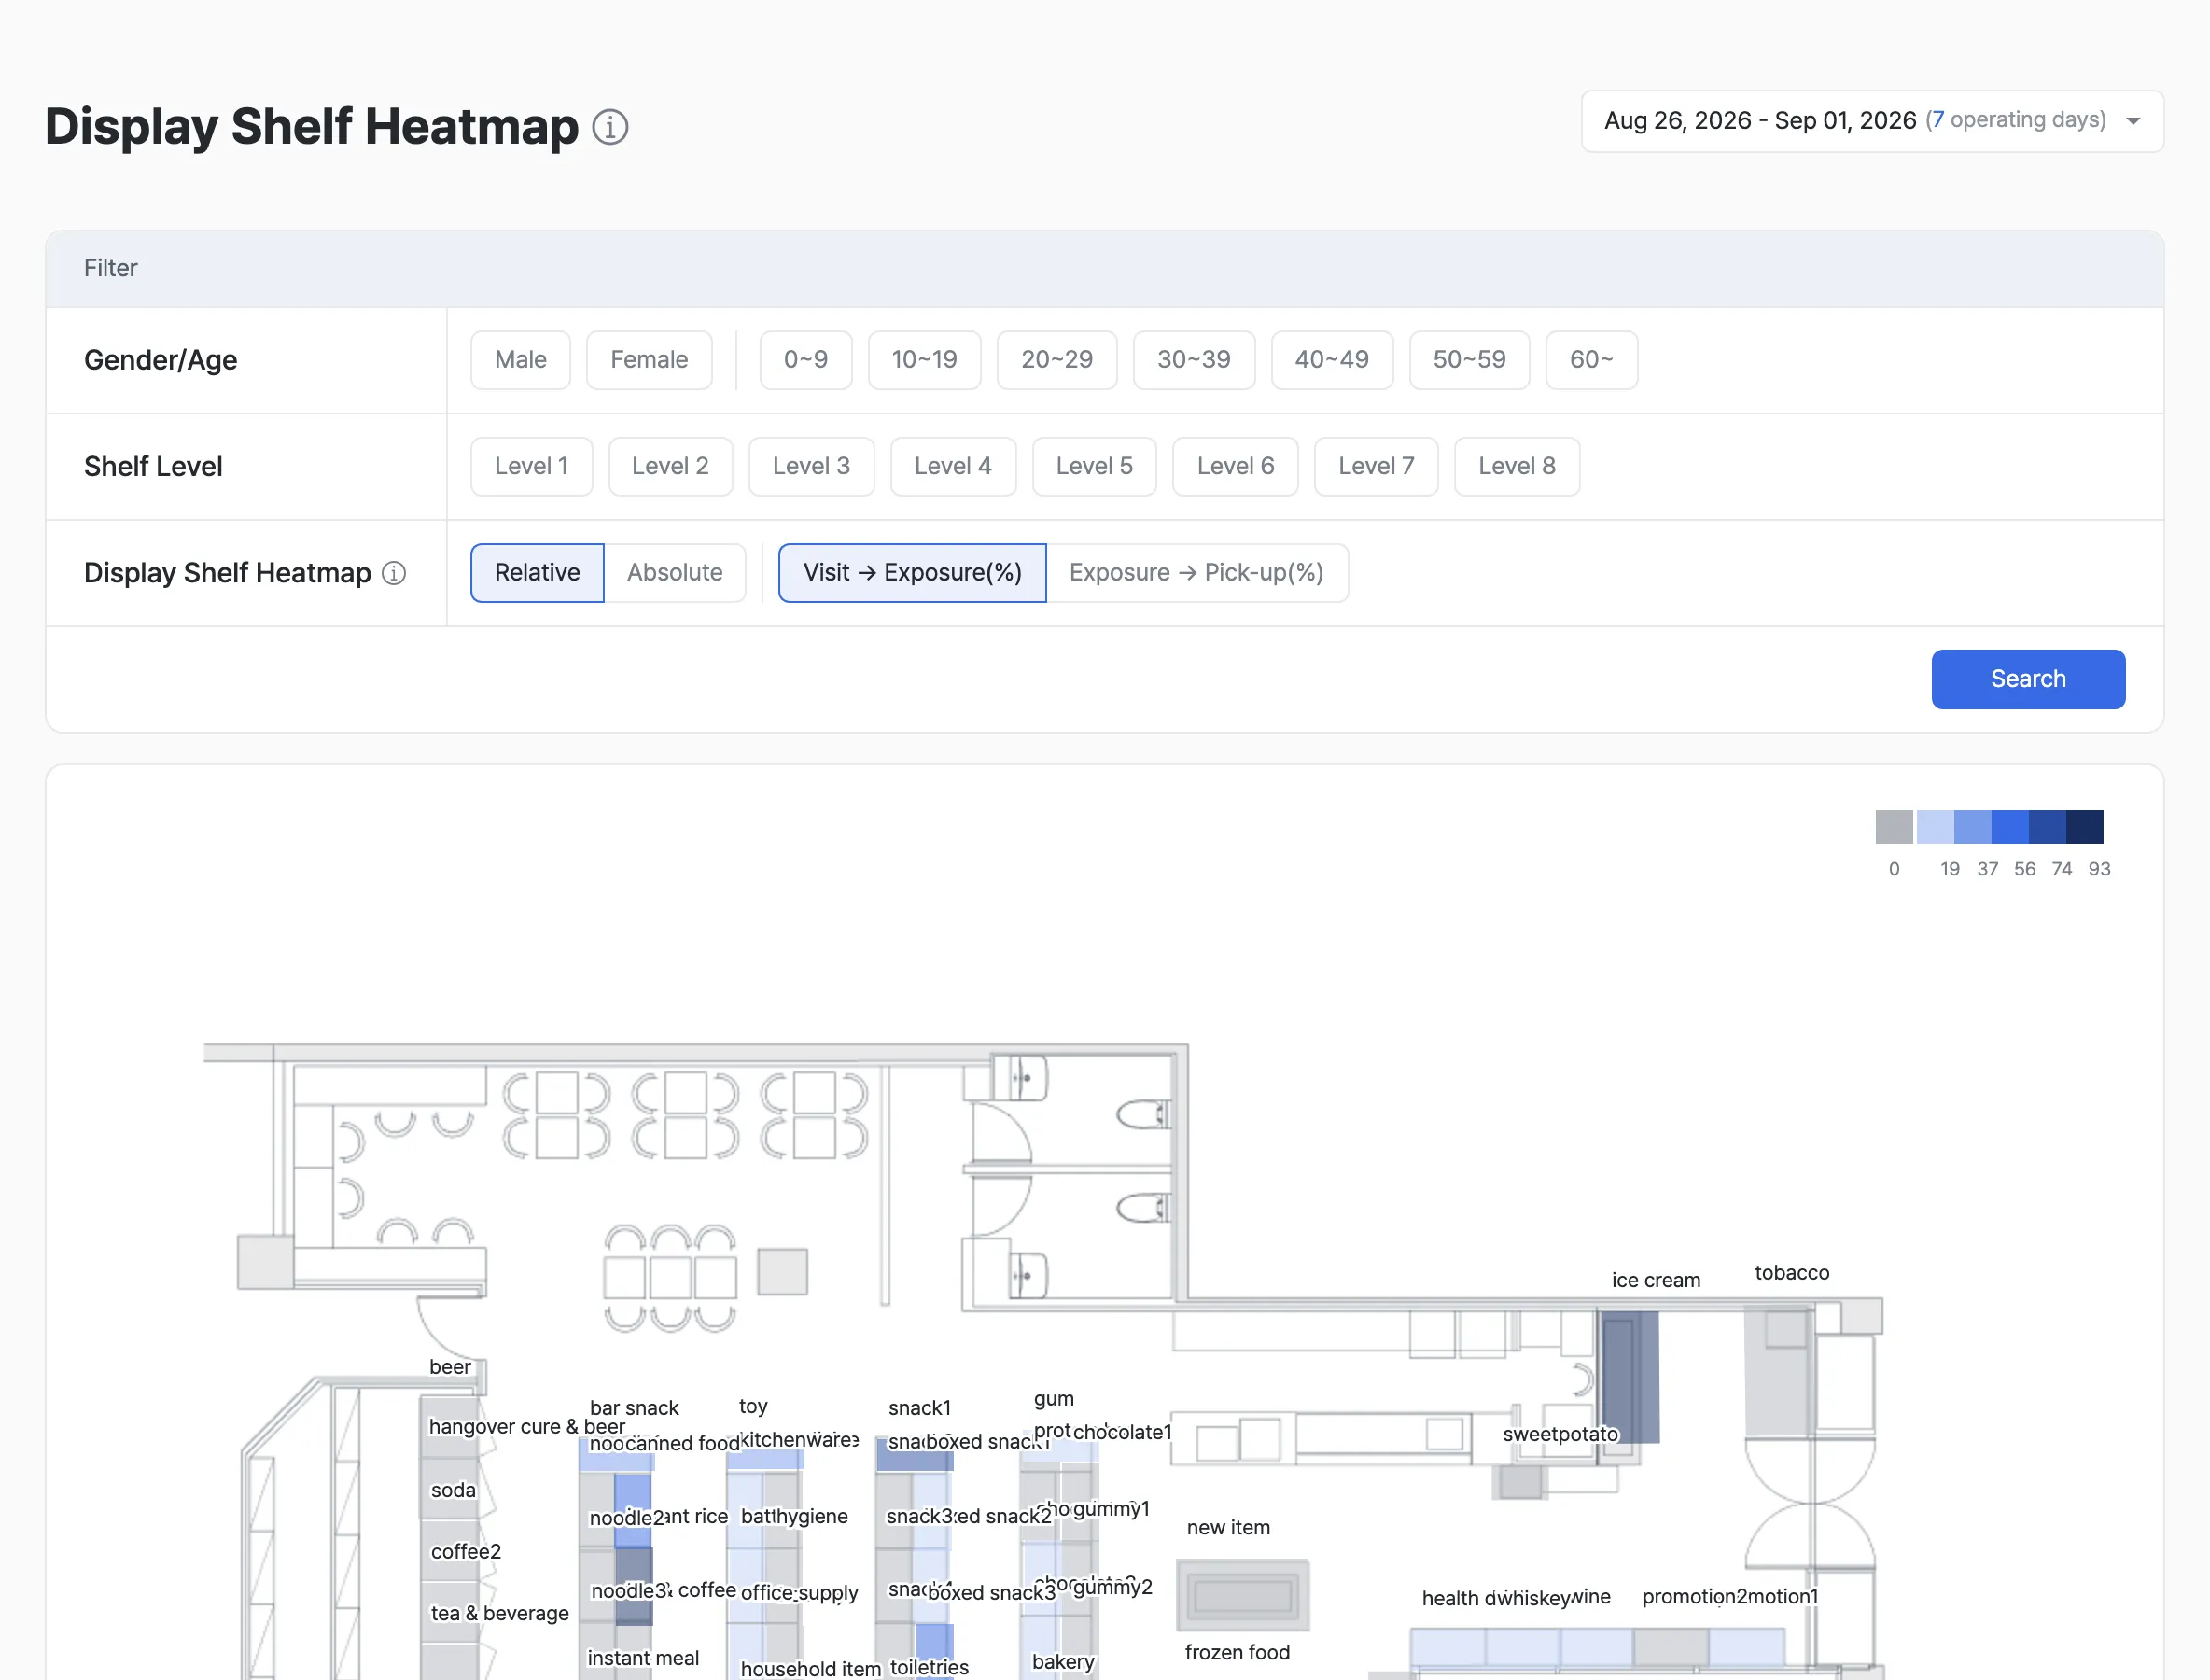The image size is (2210, 1680).
Task: Click the 'soda' shelf label
Action: (x=453, y=1490)
